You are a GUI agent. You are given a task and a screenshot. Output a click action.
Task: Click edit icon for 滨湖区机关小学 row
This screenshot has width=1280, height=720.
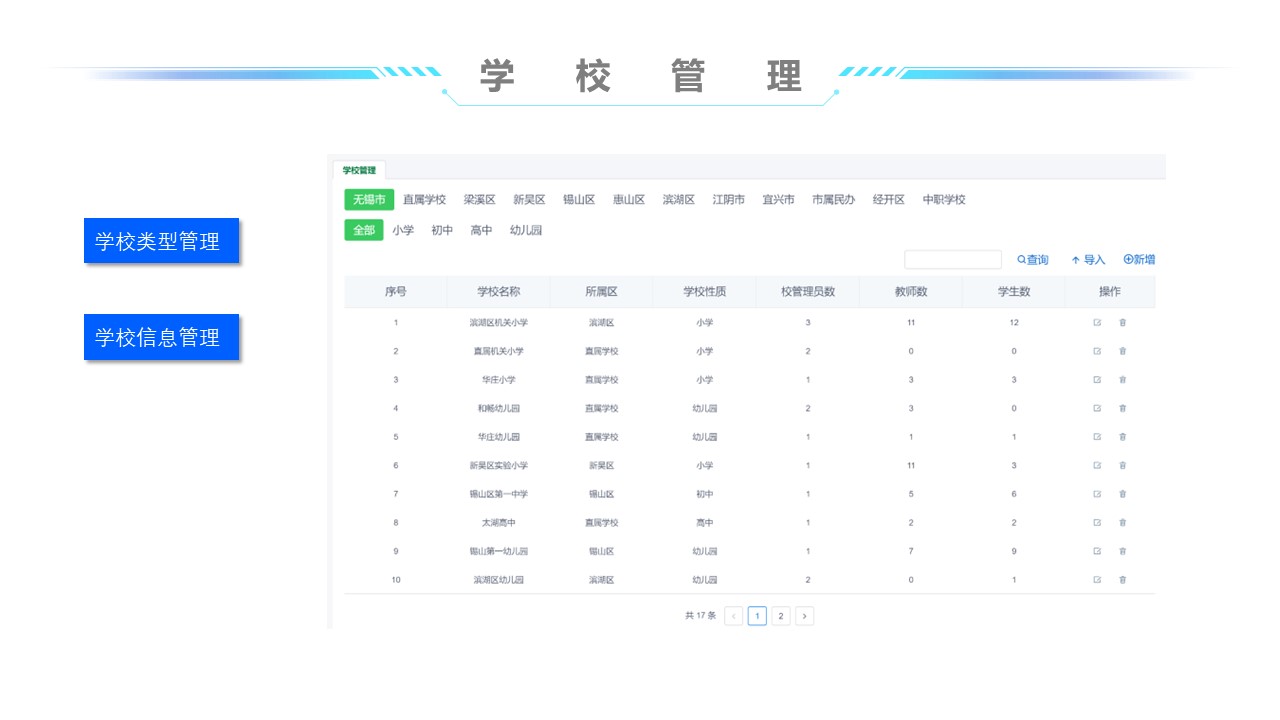(1097, 323)
